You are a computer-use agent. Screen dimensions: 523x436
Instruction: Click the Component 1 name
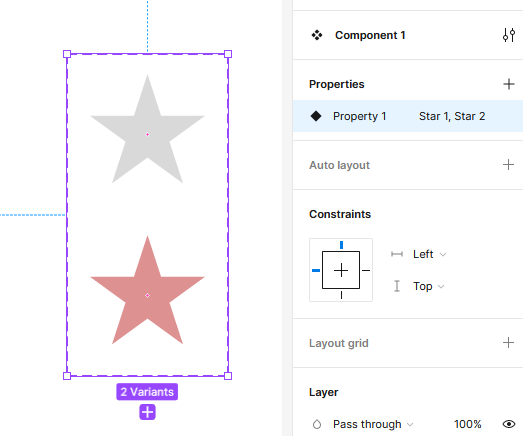370,35
